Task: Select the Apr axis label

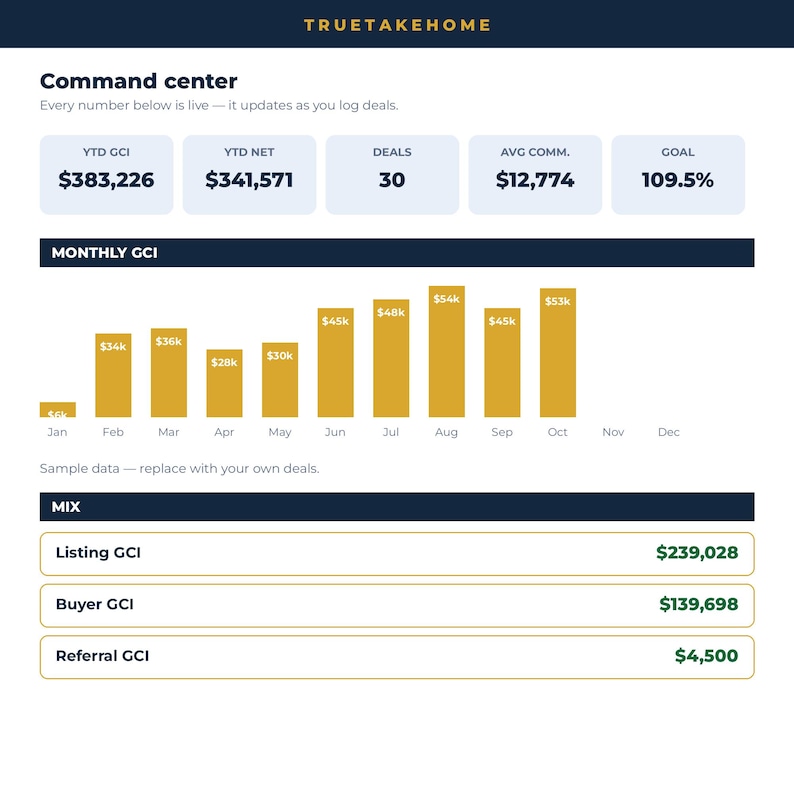Action: (224, 432)
